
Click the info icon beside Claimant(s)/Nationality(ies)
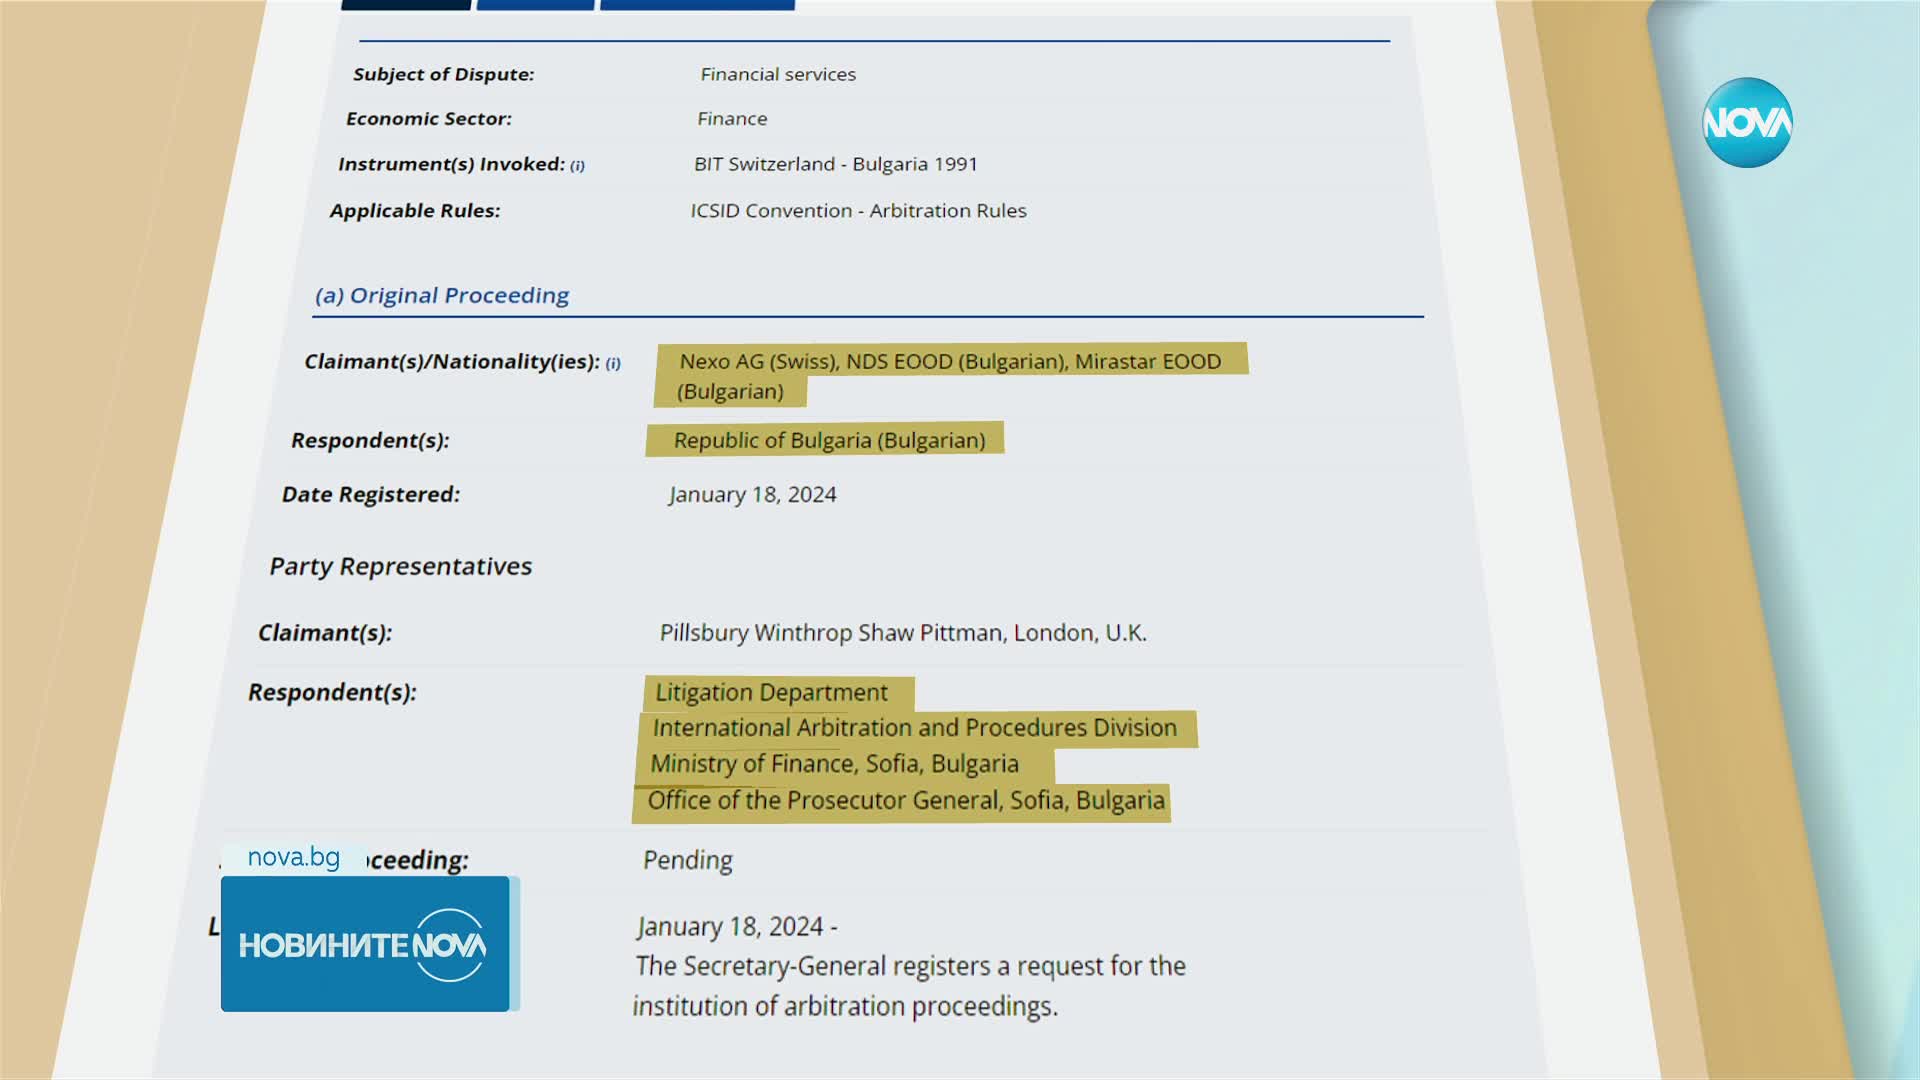[x=613, y=363]
